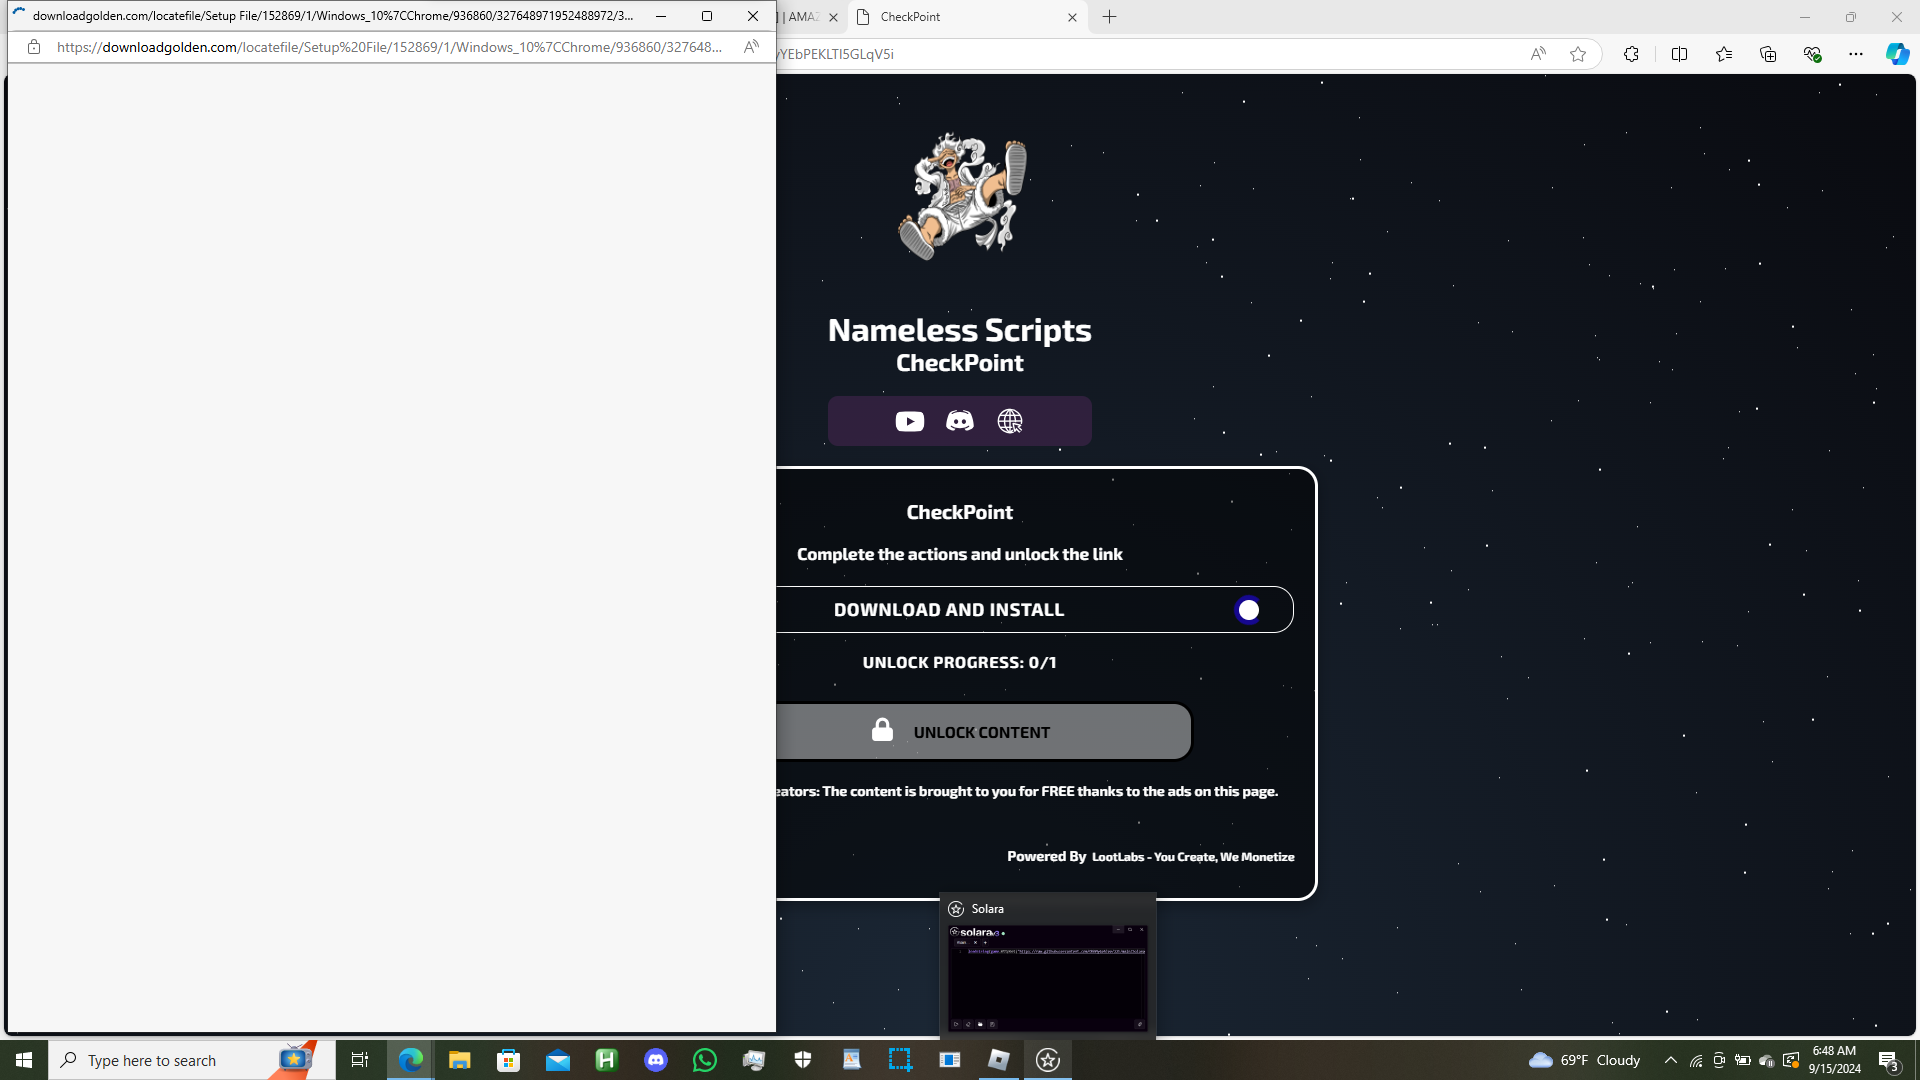
Task: Open the Mail app from the taskbar
Action: 558,1060
